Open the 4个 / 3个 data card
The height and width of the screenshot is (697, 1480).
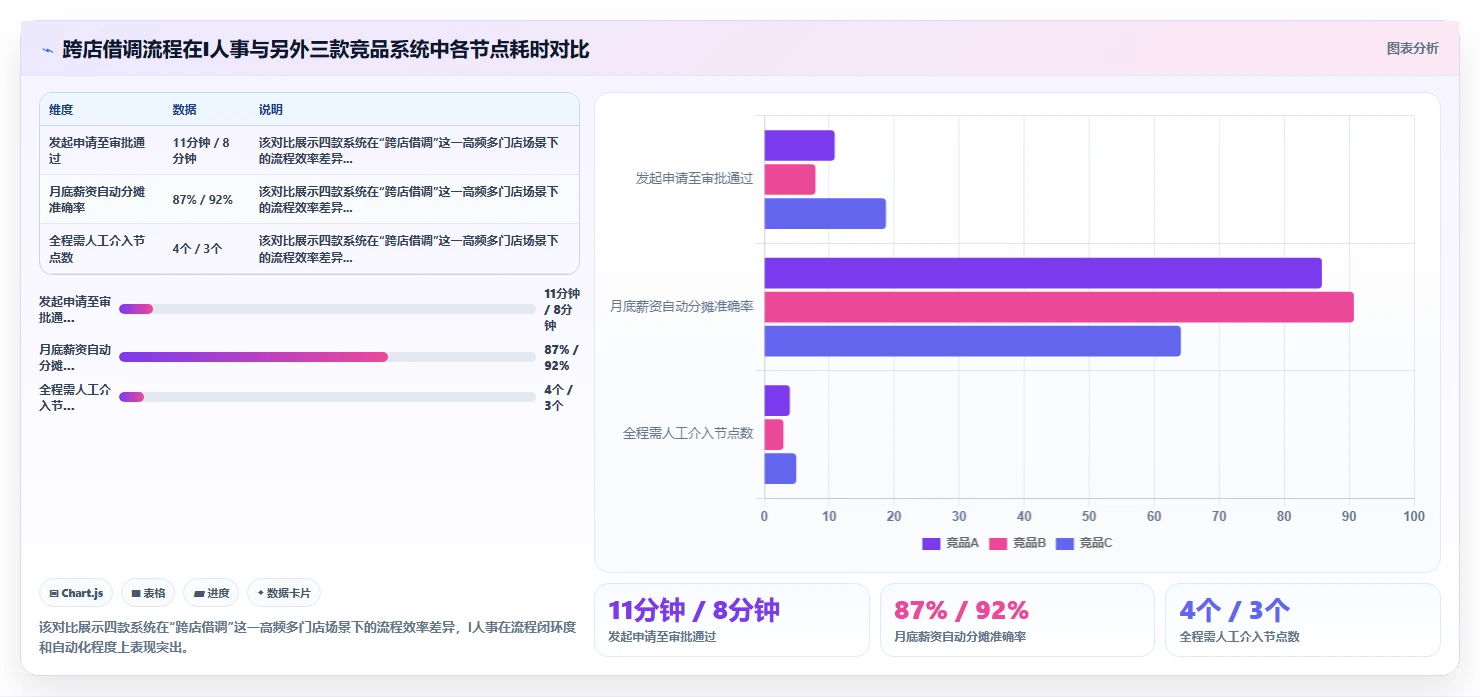point(1303,620)
